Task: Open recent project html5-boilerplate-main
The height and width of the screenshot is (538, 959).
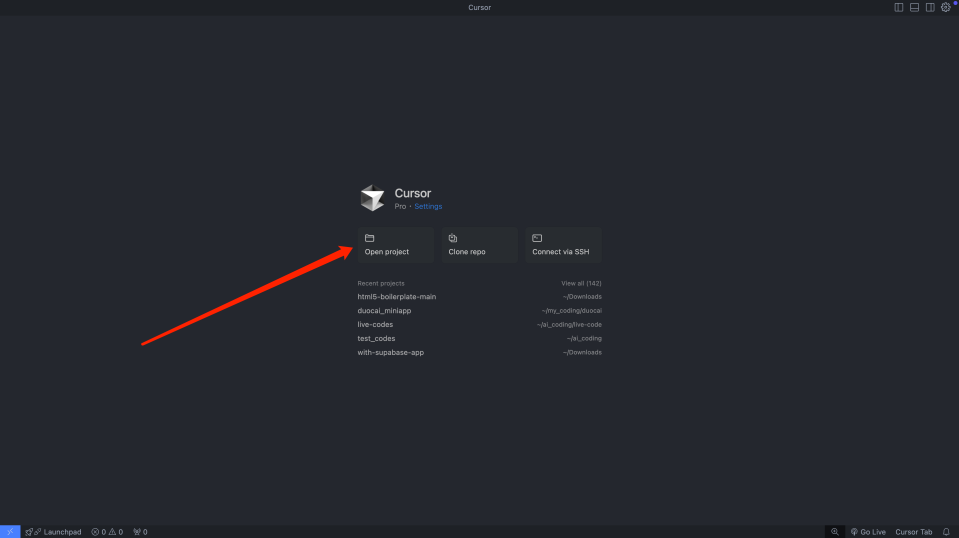Action: coord(397,297)
